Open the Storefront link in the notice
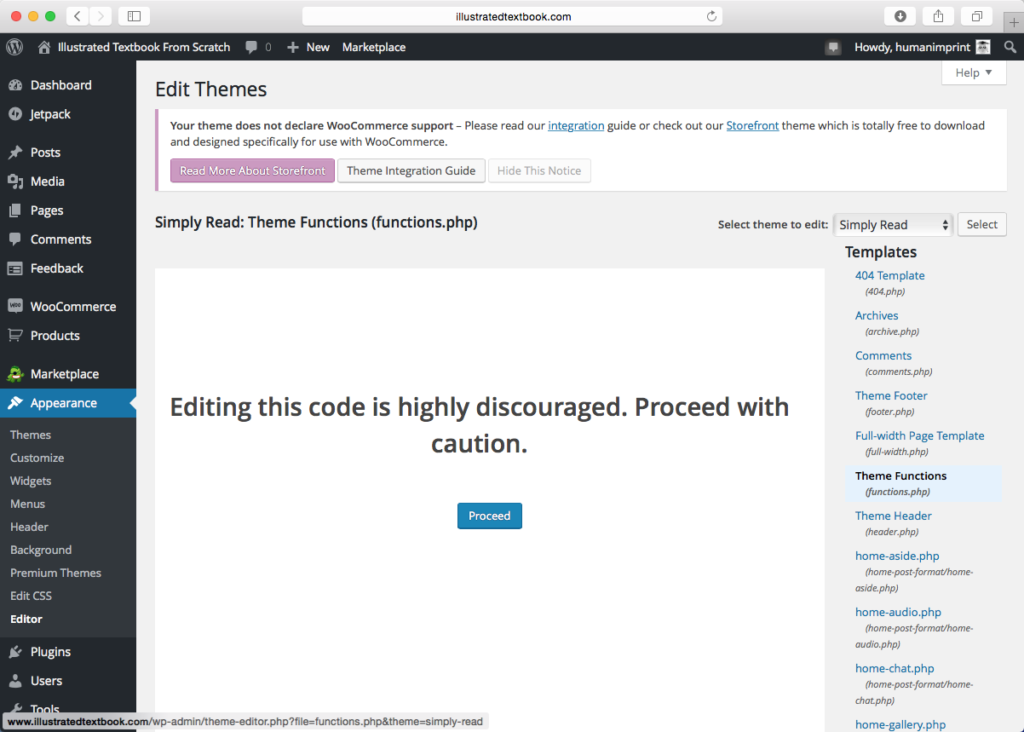This screenshot has height=732, width=1024. [751, 125]
